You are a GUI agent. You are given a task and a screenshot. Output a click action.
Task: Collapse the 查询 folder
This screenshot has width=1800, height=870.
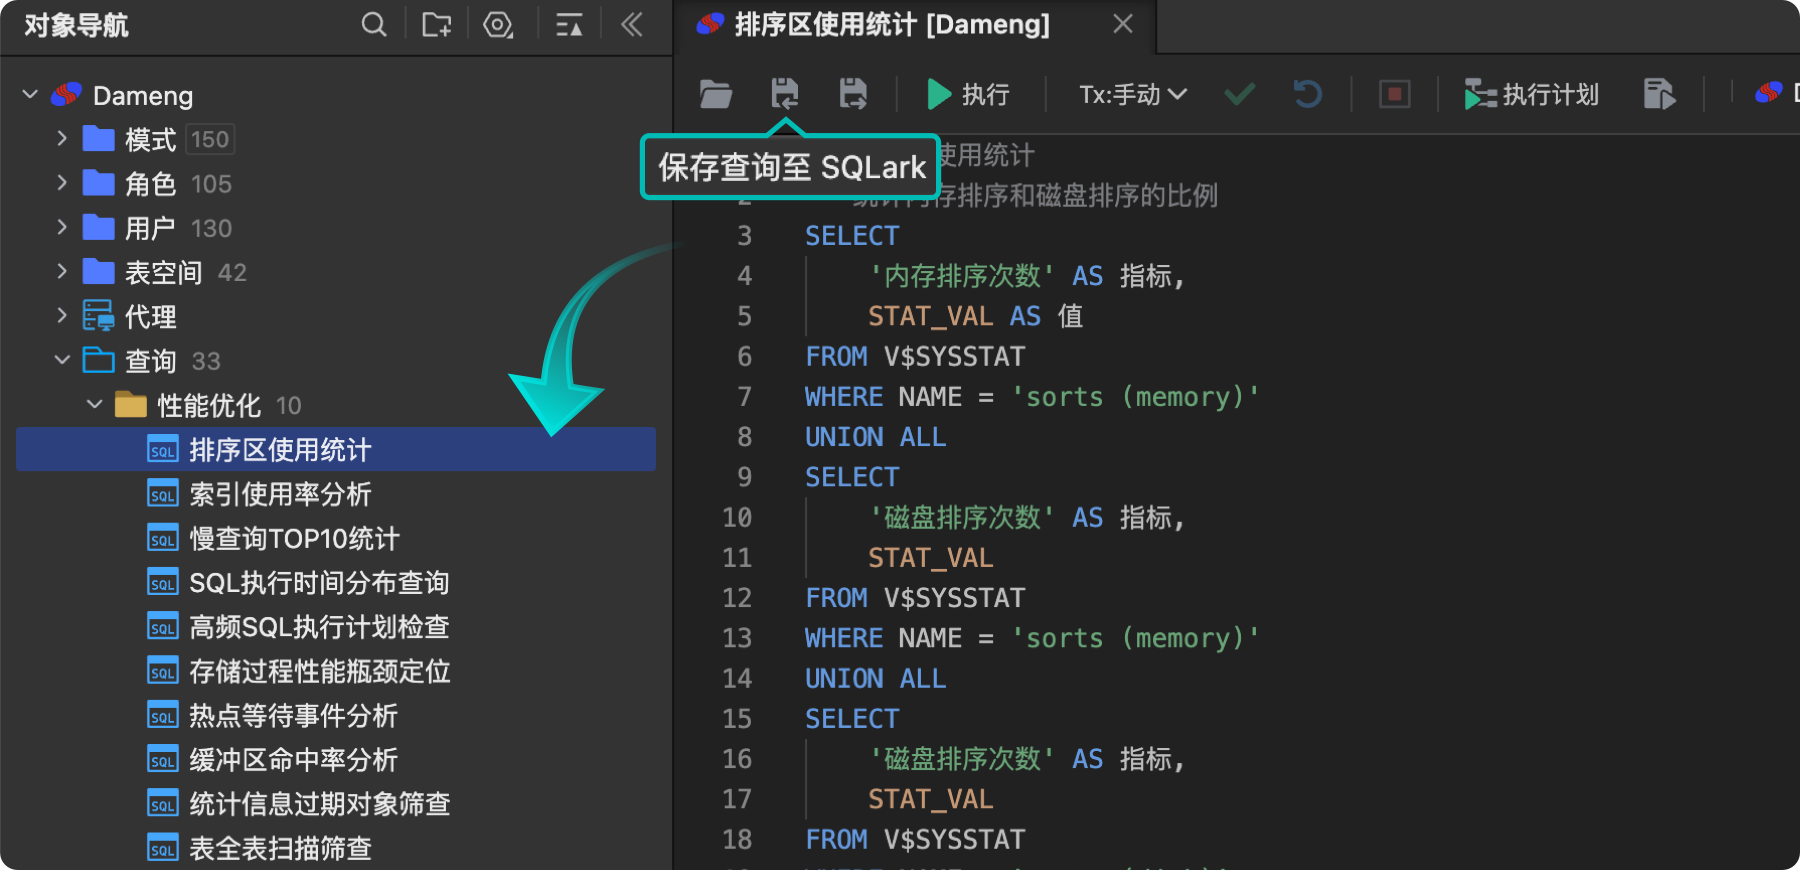tap(62, 360)
